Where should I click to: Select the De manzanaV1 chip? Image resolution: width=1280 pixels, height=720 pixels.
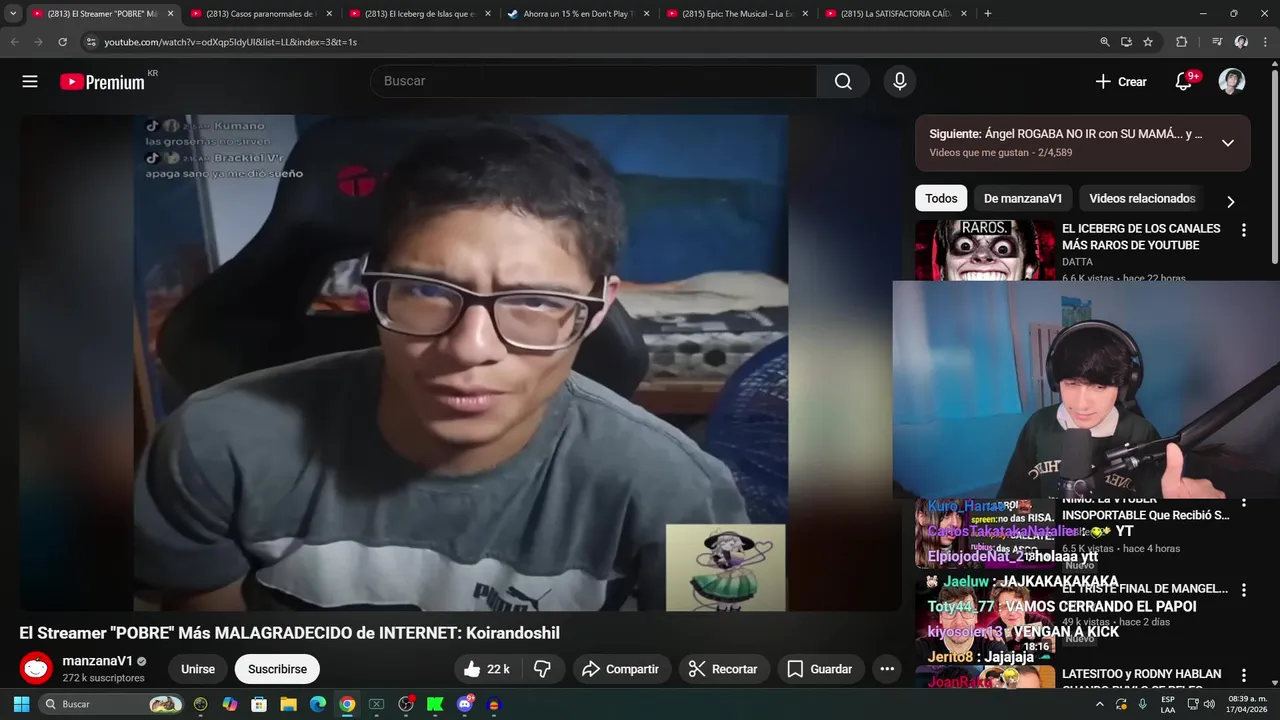[1023, 198]
